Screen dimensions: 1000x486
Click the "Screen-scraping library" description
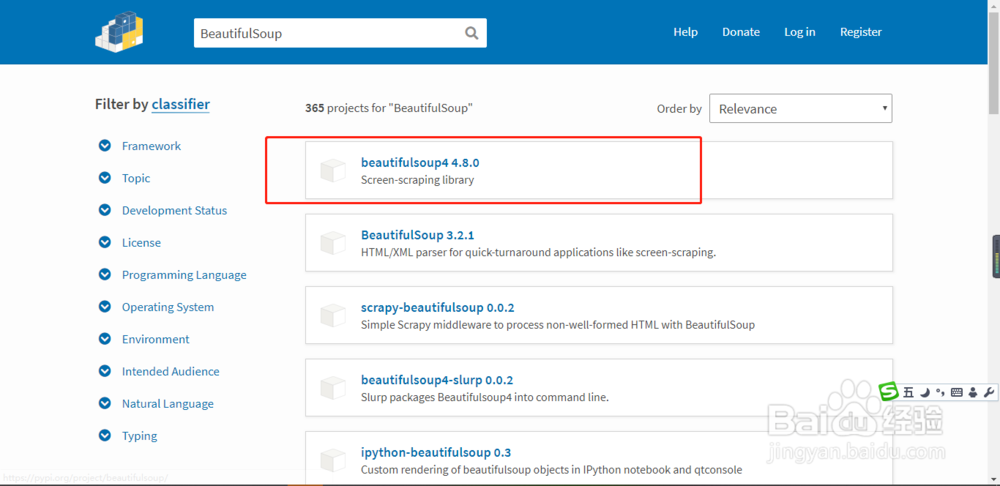click(417, 180)
